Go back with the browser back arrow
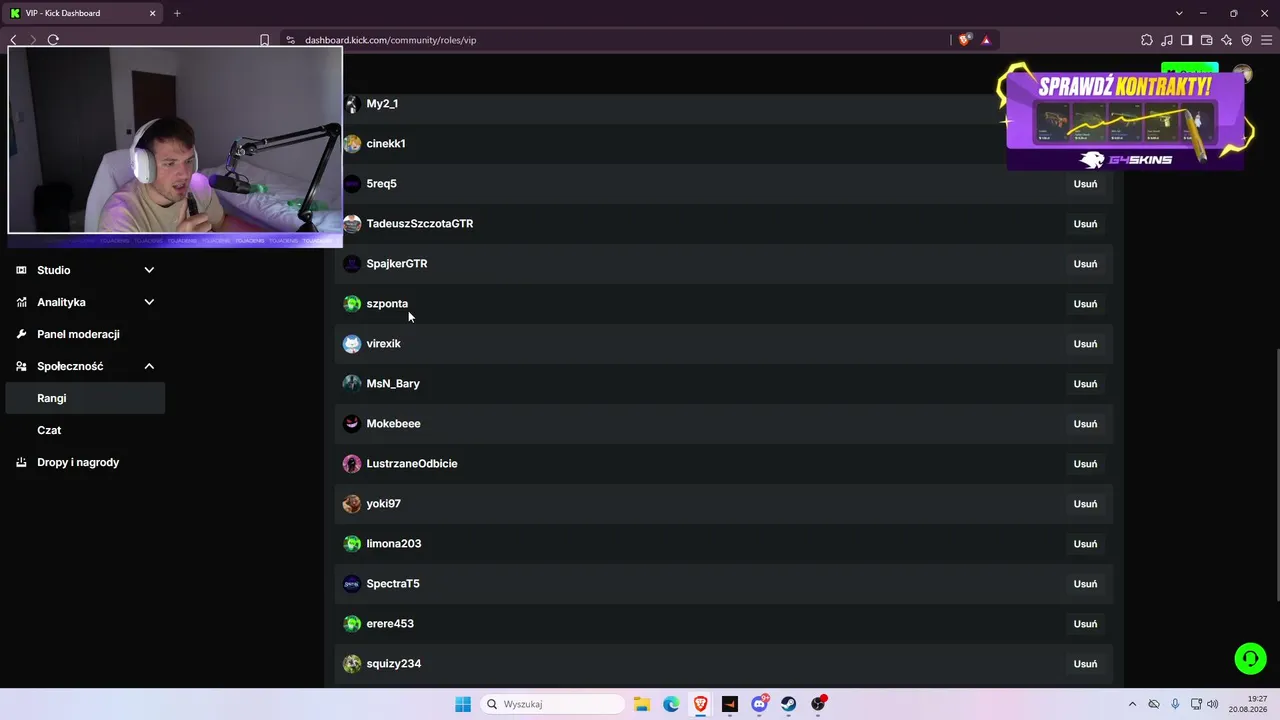This screenshot has width=1280, height=720. pos(13,40)
